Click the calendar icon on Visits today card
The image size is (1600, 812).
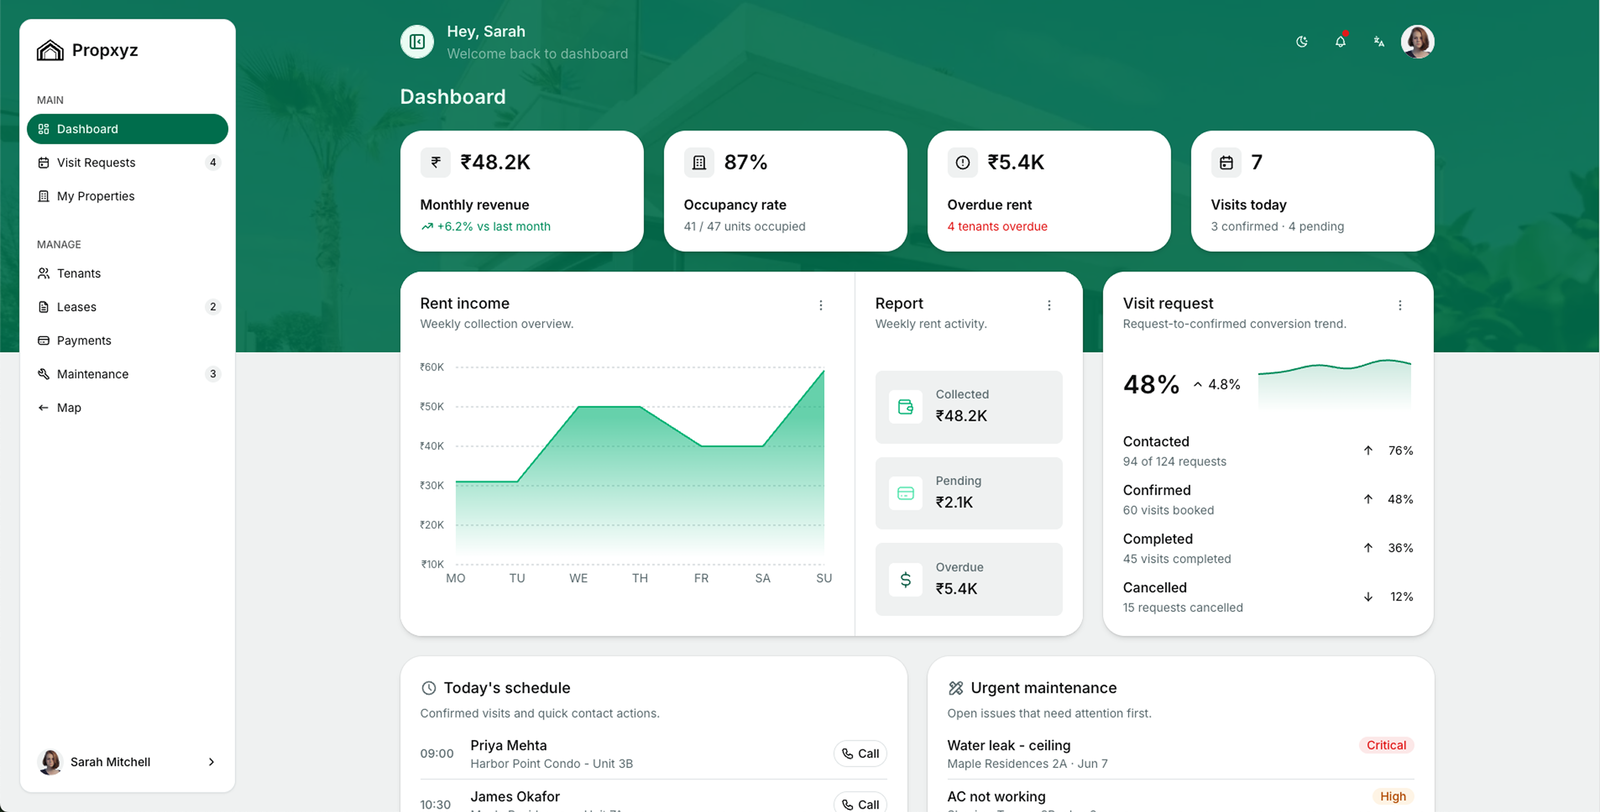[1226, 162]
